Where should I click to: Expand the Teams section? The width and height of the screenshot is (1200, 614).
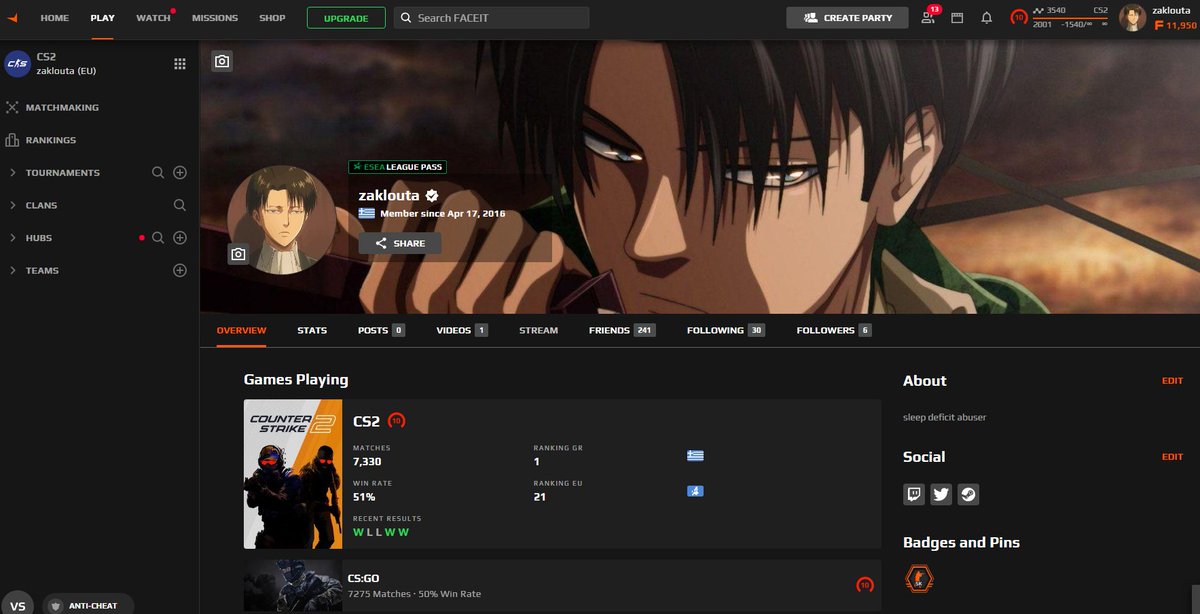(x=12, y=270)
